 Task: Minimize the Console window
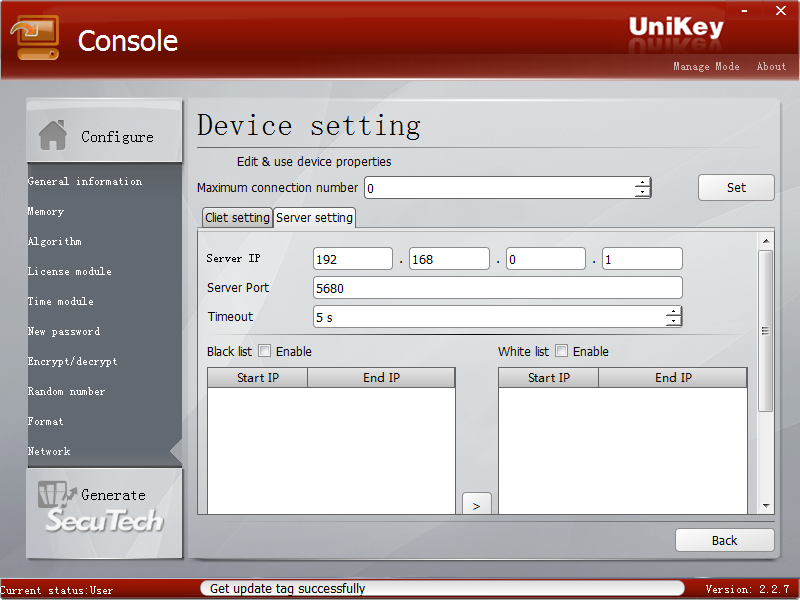pos(744,10)
